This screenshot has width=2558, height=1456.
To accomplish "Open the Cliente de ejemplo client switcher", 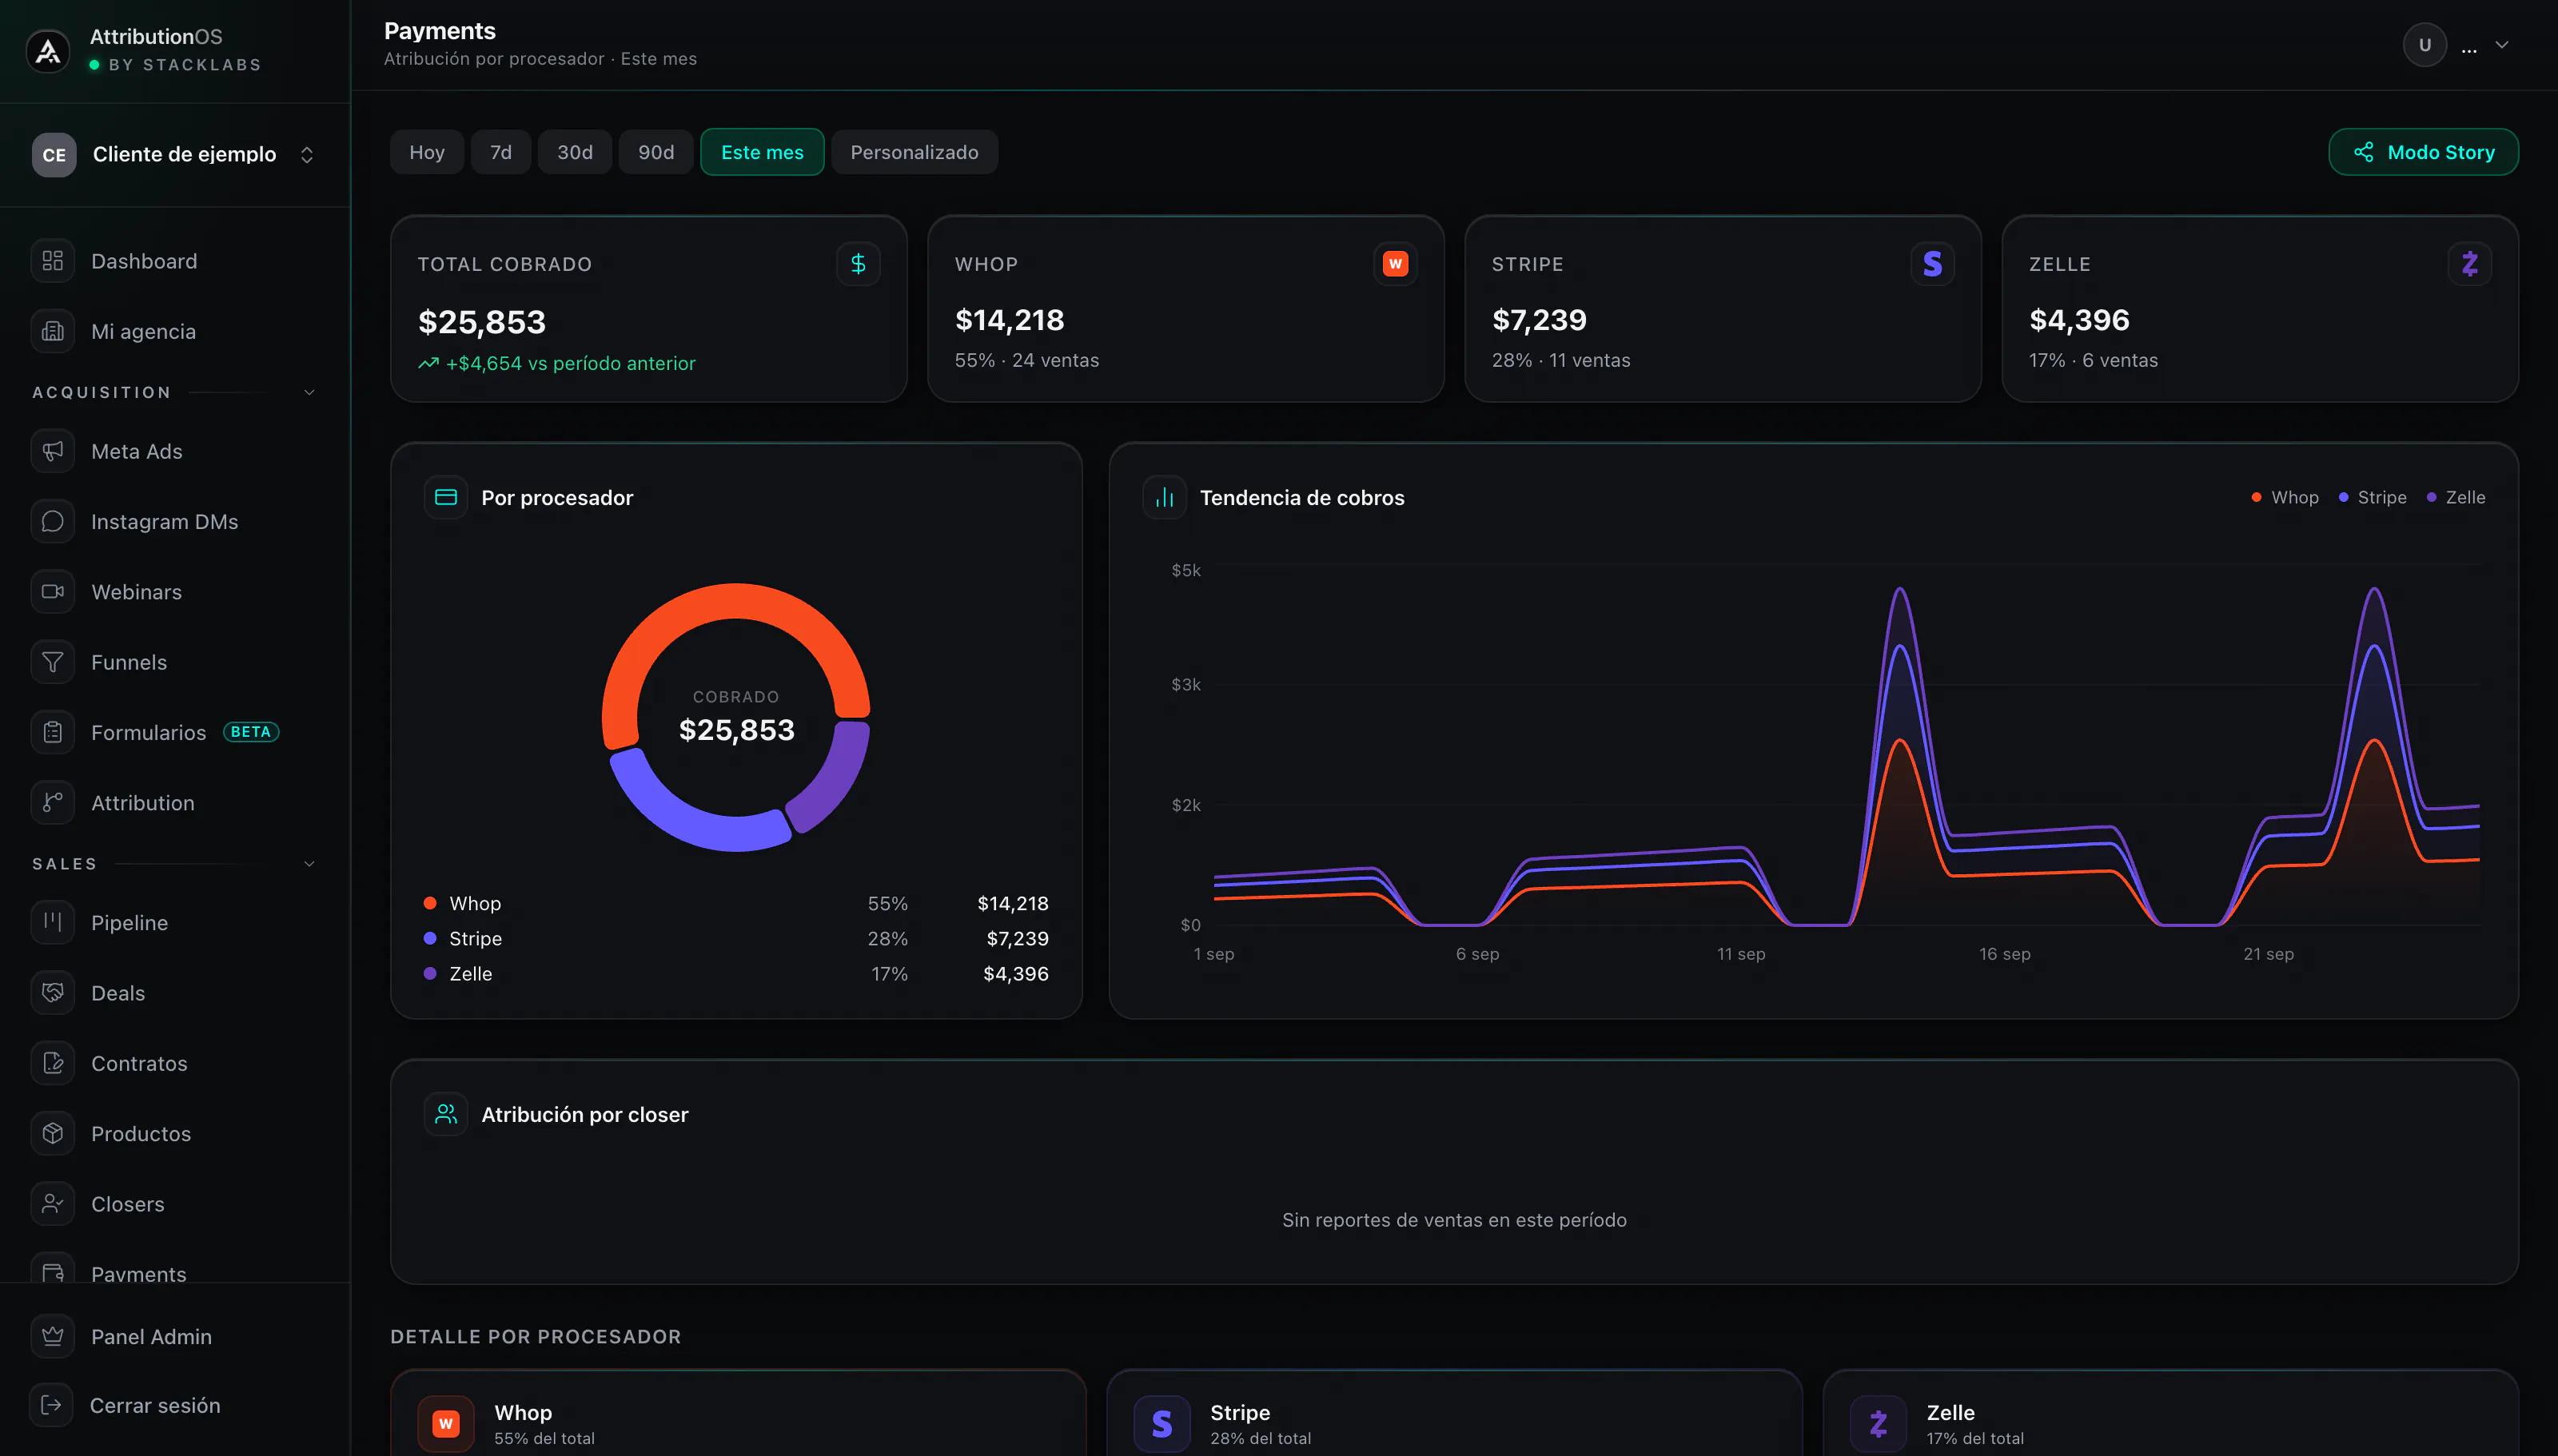I will [175, 155].
